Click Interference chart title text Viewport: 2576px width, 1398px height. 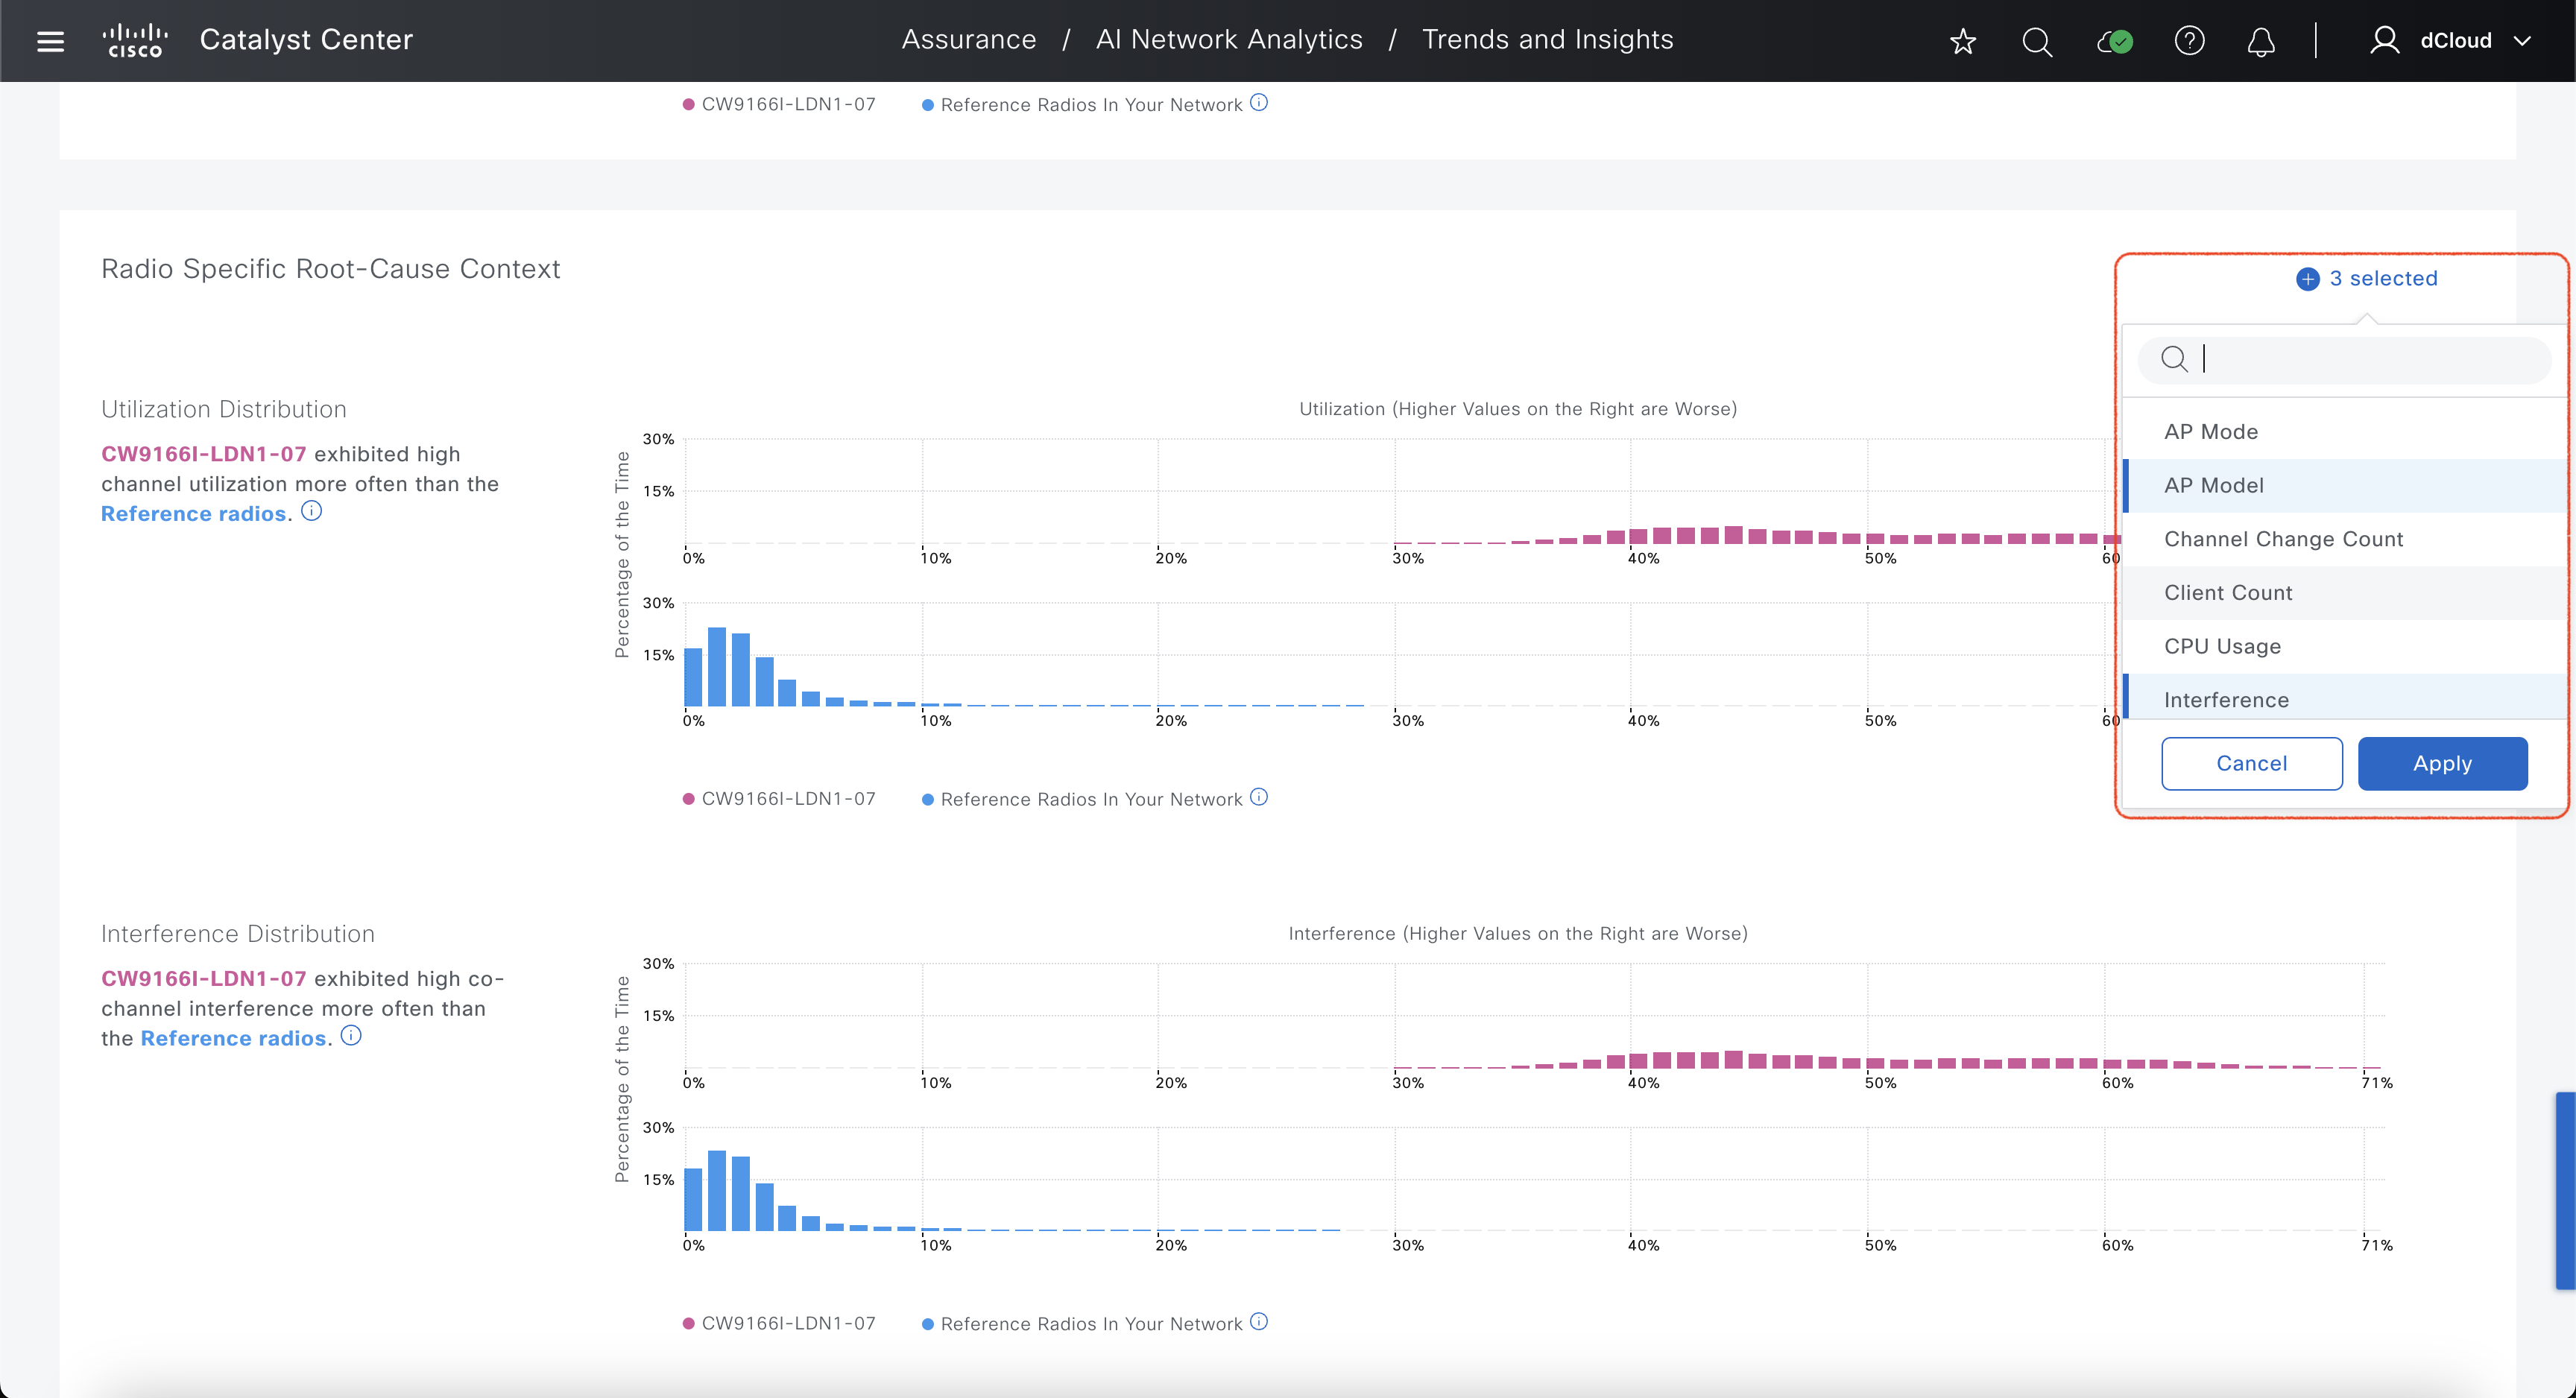pos(1517,934)
